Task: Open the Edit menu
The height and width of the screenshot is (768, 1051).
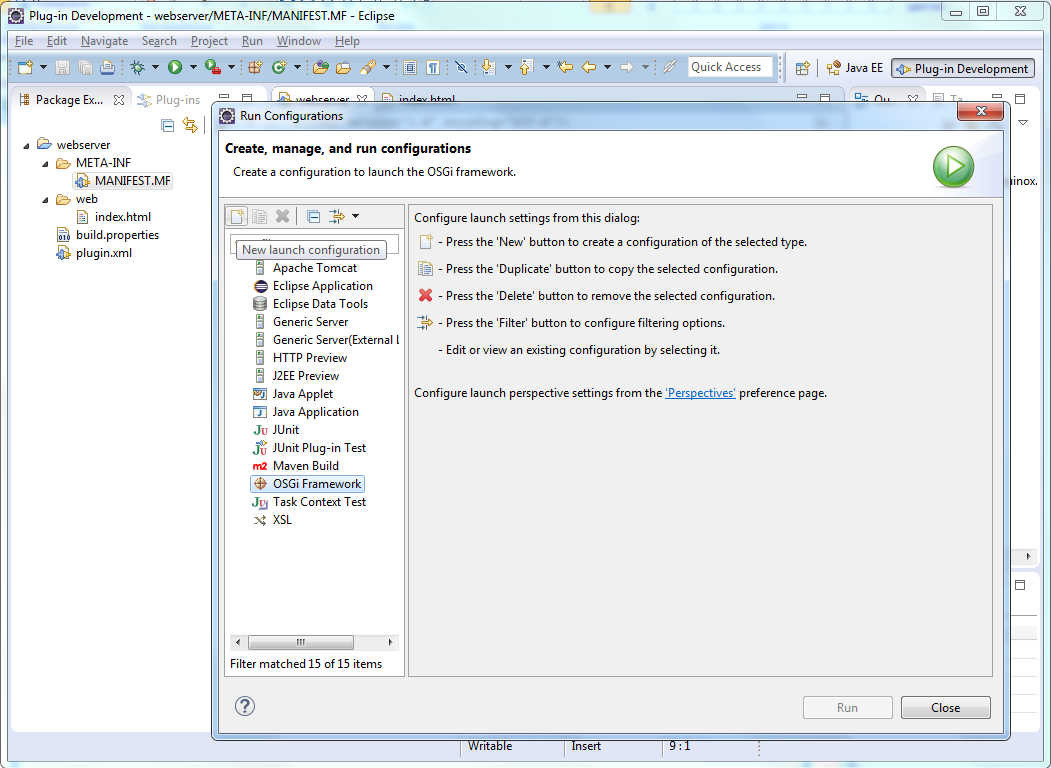Action: pos(56,41)
